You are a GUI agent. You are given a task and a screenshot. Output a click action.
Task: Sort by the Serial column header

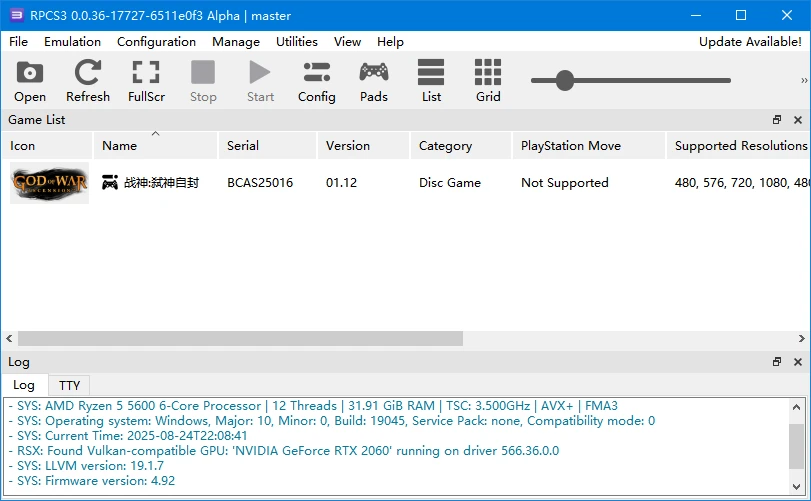(267, 146)
